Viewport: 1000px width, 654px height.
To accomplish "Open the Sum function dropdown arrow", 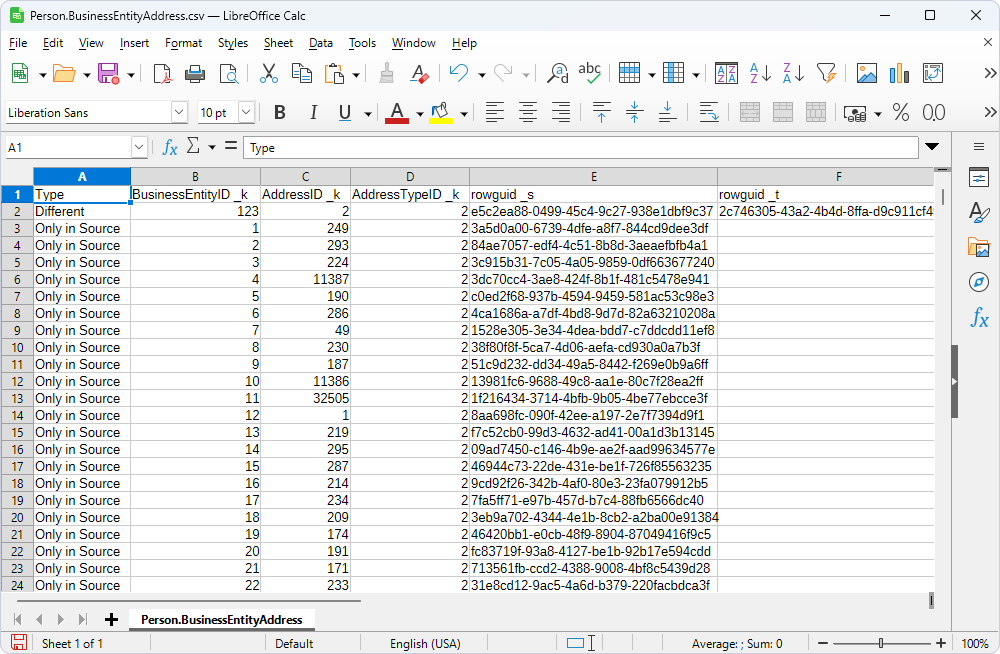I will click(212, 147).
